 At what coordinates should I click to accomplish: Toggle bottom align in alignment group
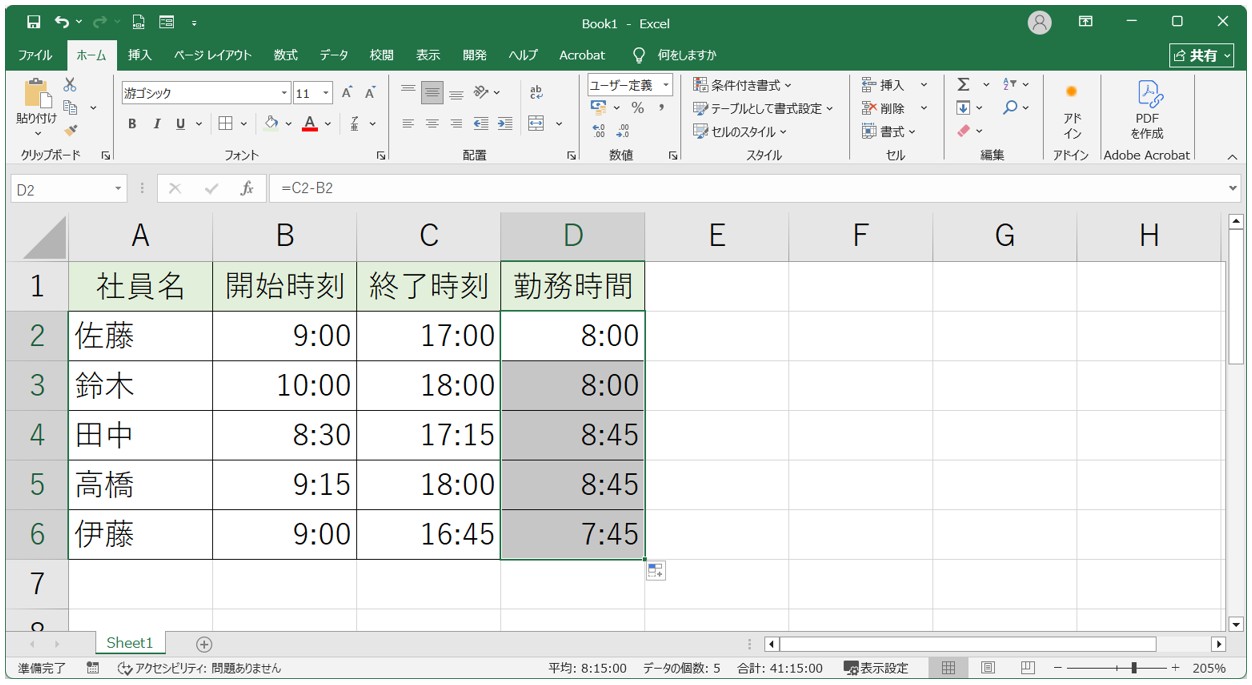click(x=456, y=93)
